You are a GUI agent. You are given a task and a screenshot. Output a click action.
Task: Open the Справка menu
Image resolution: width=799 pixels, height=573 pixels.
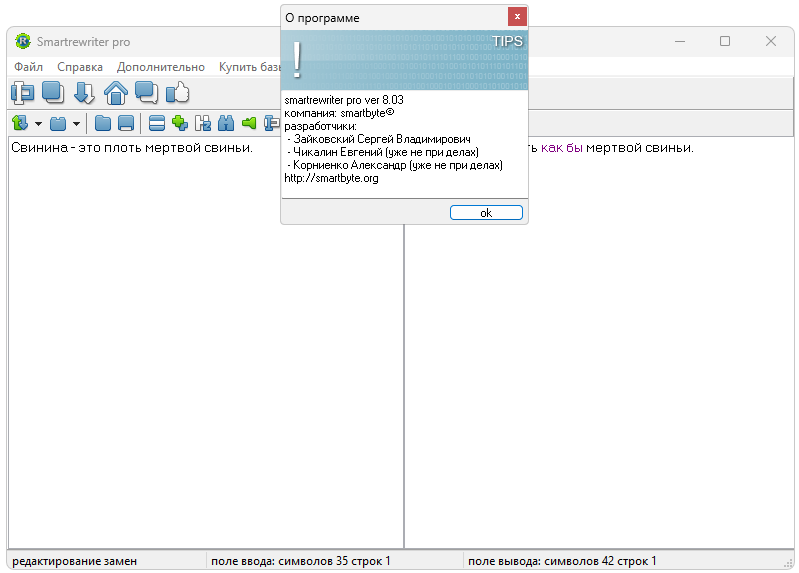[x=79, y=67]
